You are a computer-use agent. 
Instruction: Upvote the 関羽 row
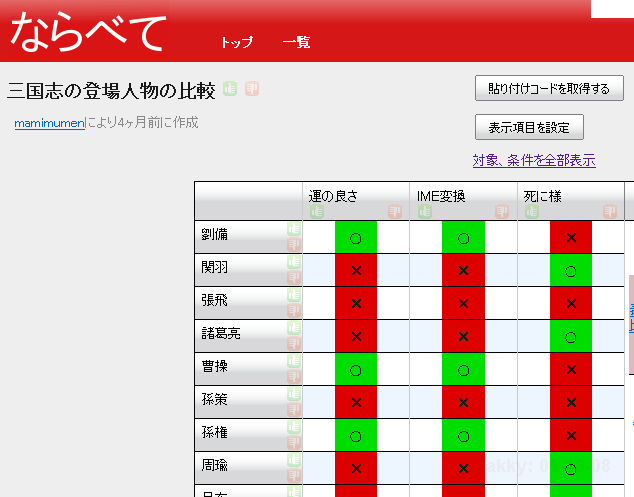coord(294,262)
